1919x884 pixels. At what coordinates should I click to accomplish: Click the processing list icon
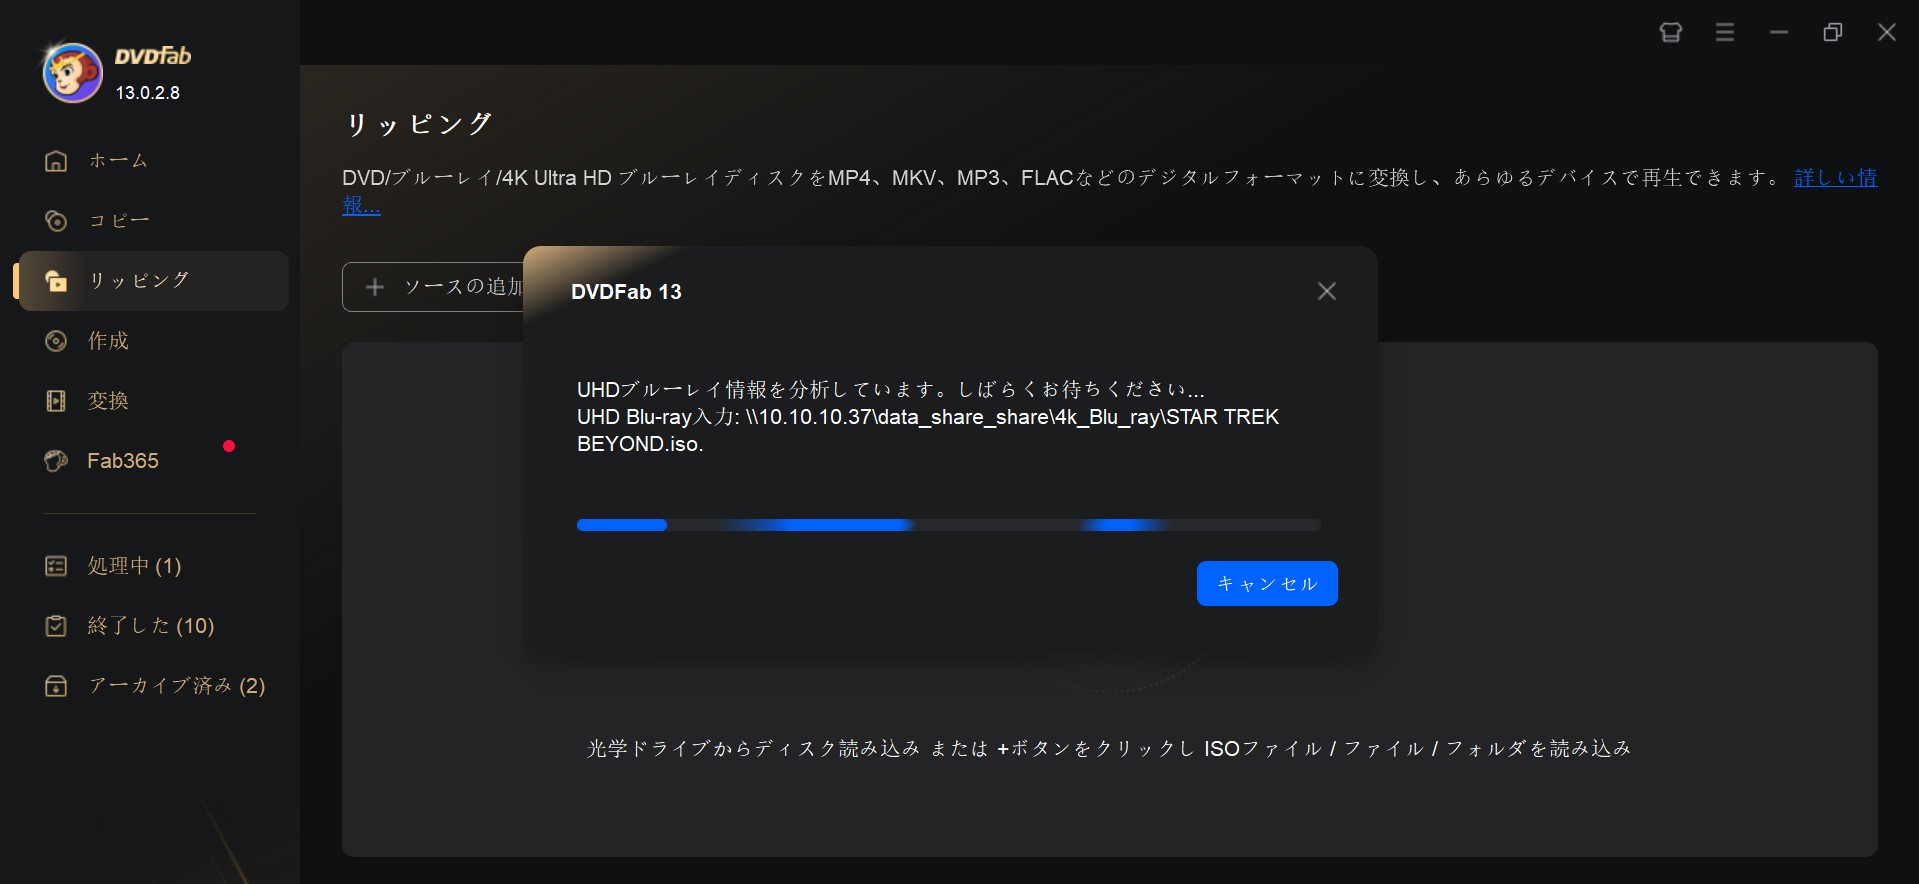point(56,566)
